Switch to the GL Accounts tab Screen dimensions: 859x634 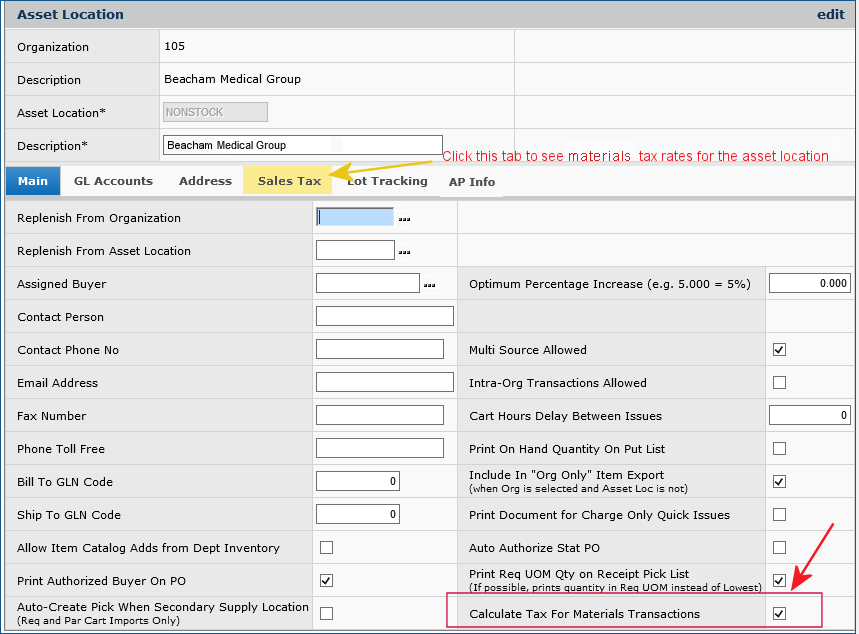click(x=113, y=181)
